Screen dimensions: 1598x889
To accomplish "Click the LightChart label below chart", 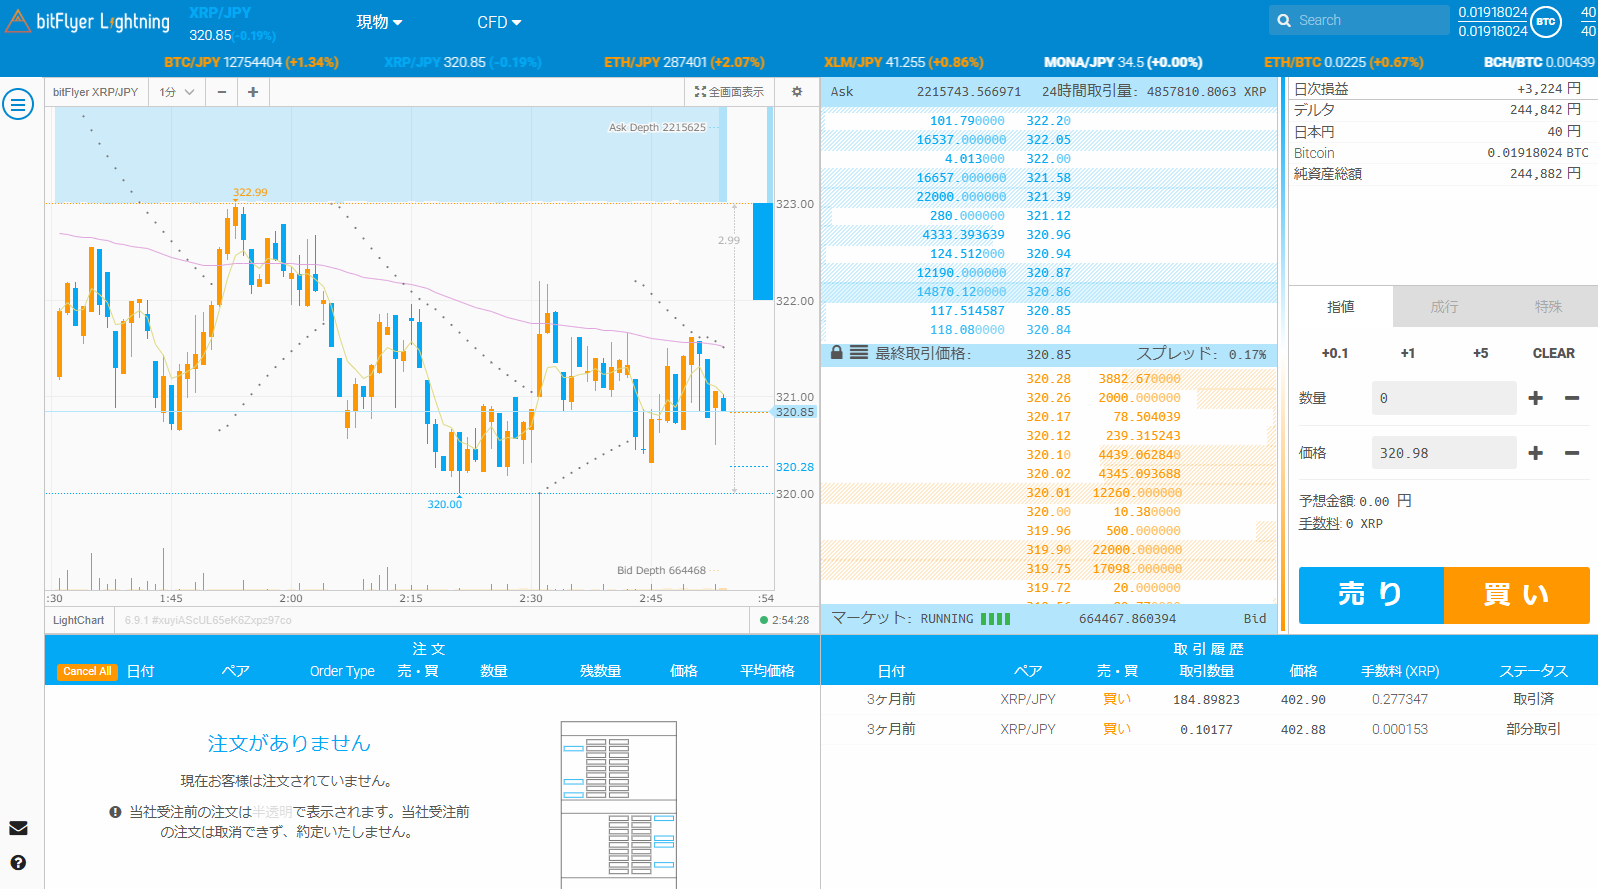I will (78, 620).
